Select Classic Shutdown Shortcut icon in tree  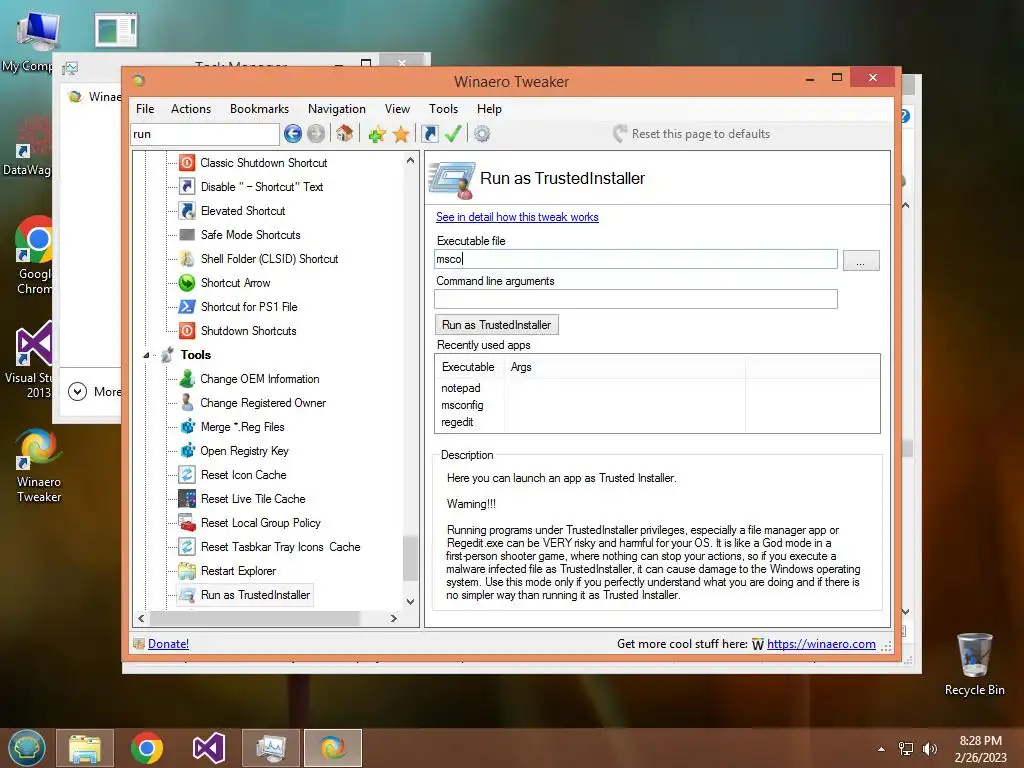click(187, 163)
